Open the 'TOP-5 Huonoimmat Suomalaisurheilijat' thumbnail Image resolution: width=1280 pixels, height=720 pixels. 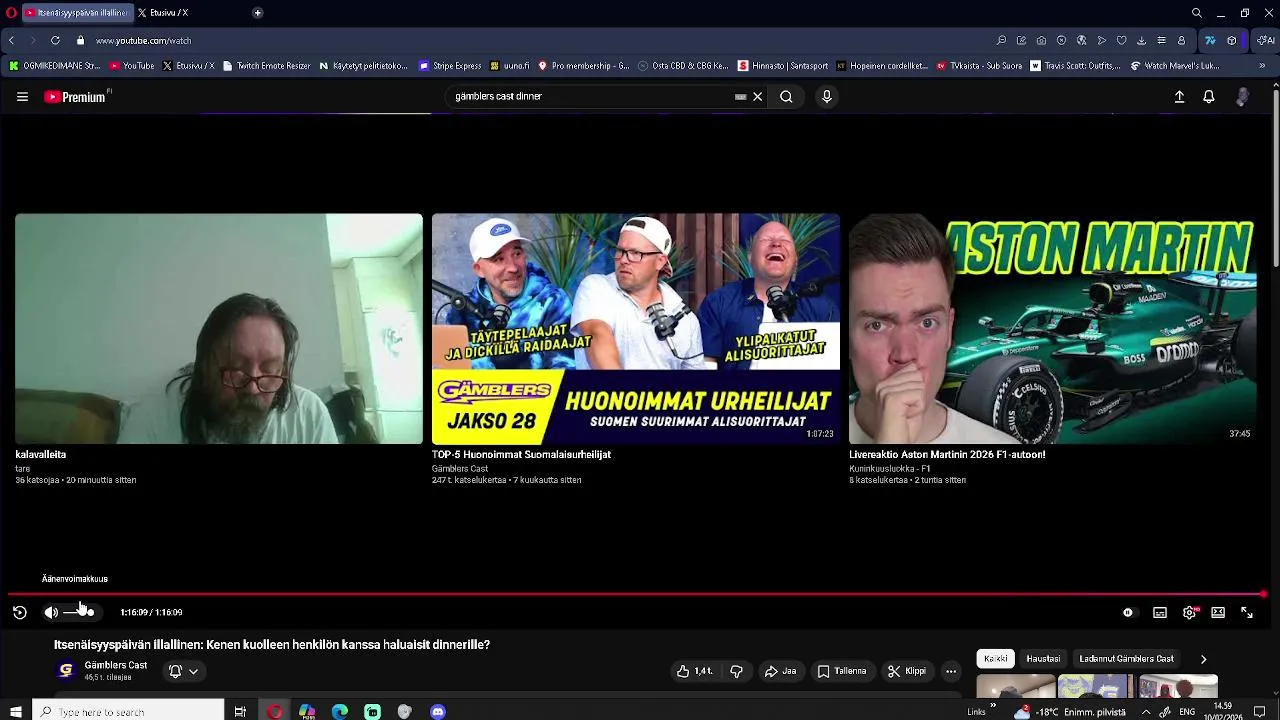coord(636,328)
